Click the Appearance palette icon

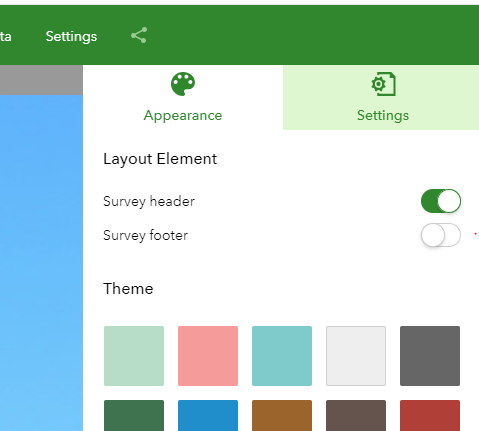(x=183, y=84)
